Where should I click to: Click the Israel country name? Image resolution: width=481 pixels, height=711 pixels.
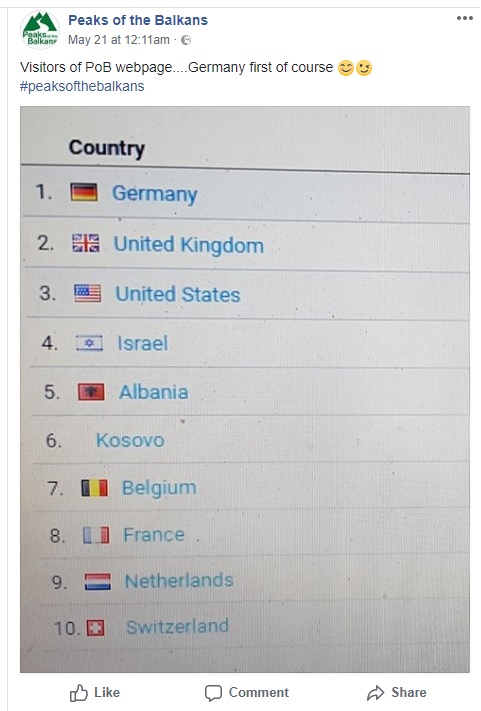tap(142, 343)
